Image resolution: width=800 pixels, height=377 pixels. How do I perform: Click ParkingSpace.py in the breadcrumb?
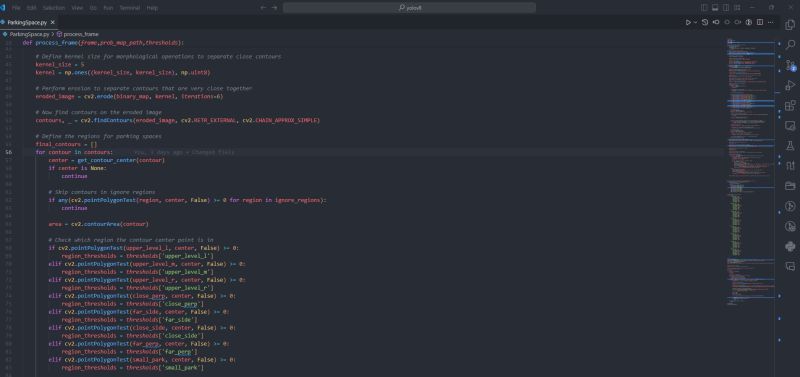30,34
